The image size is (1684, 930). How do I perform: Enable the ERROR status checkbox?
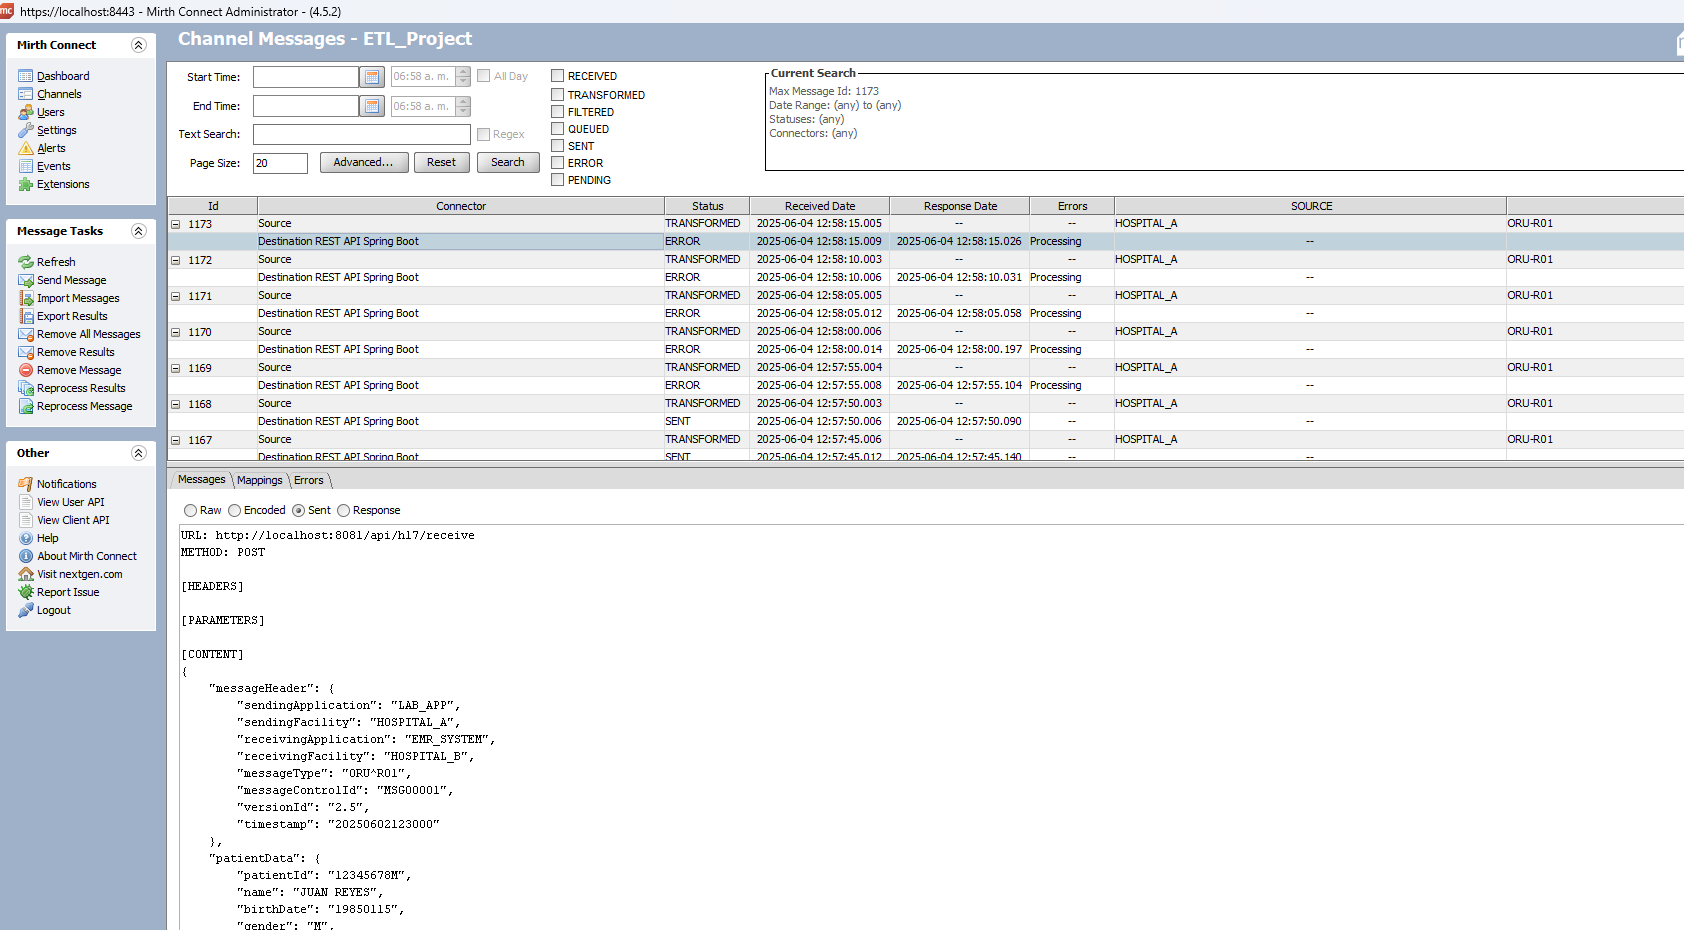click(558, 163)
